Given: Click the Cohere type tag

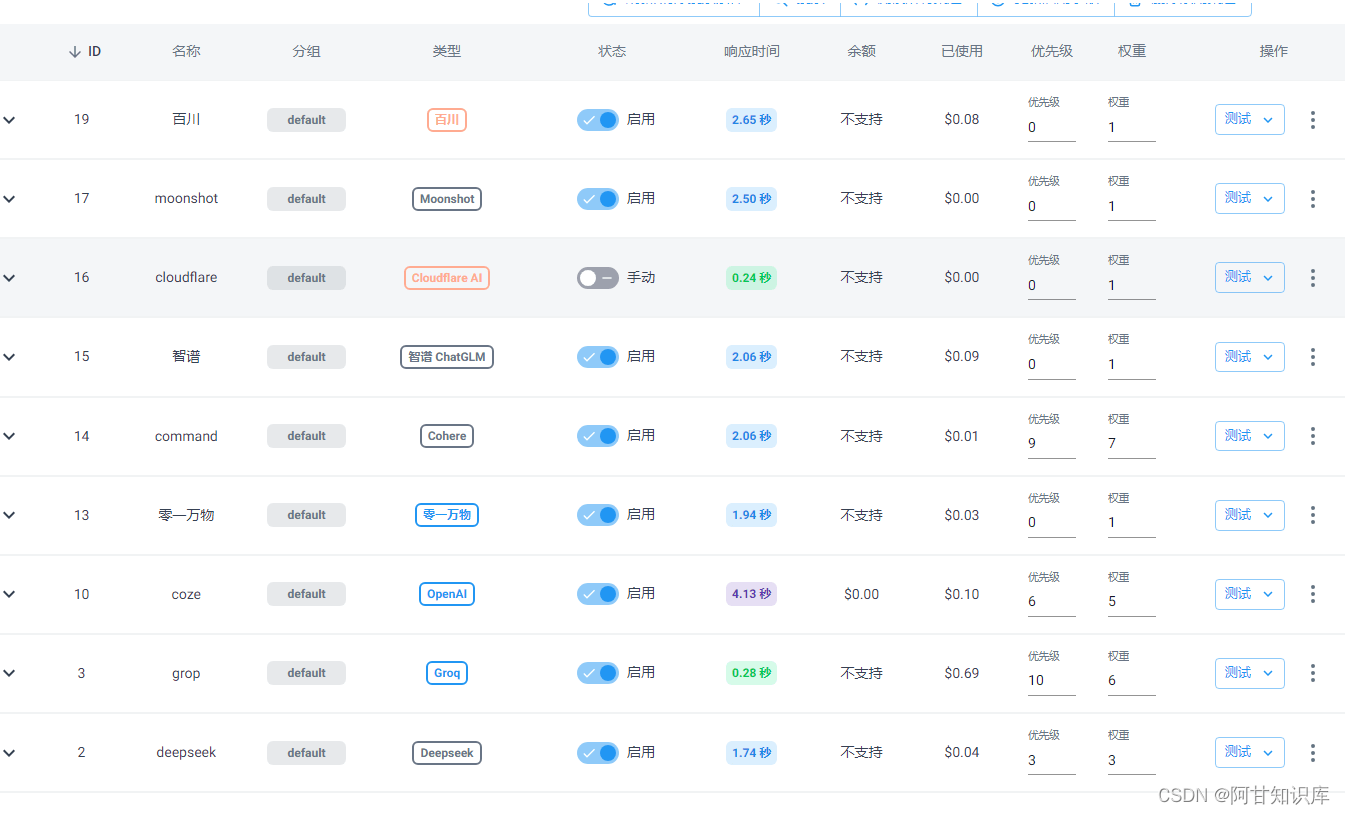Looking at the screenshot, I should (x=447, y=436).
